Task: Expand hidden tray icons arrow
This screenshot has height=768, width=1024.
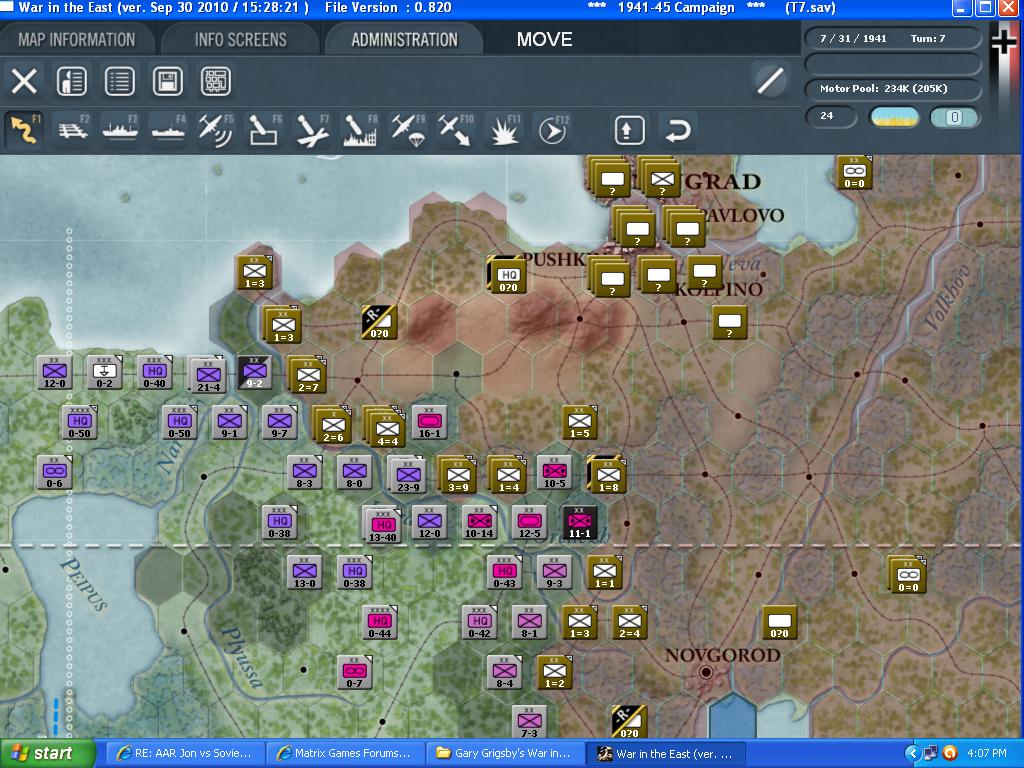Action: click(912, 754)
